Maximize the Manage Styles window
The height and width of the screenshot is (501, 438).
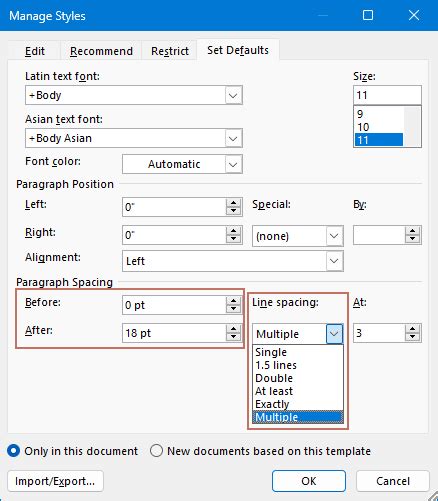368,15
